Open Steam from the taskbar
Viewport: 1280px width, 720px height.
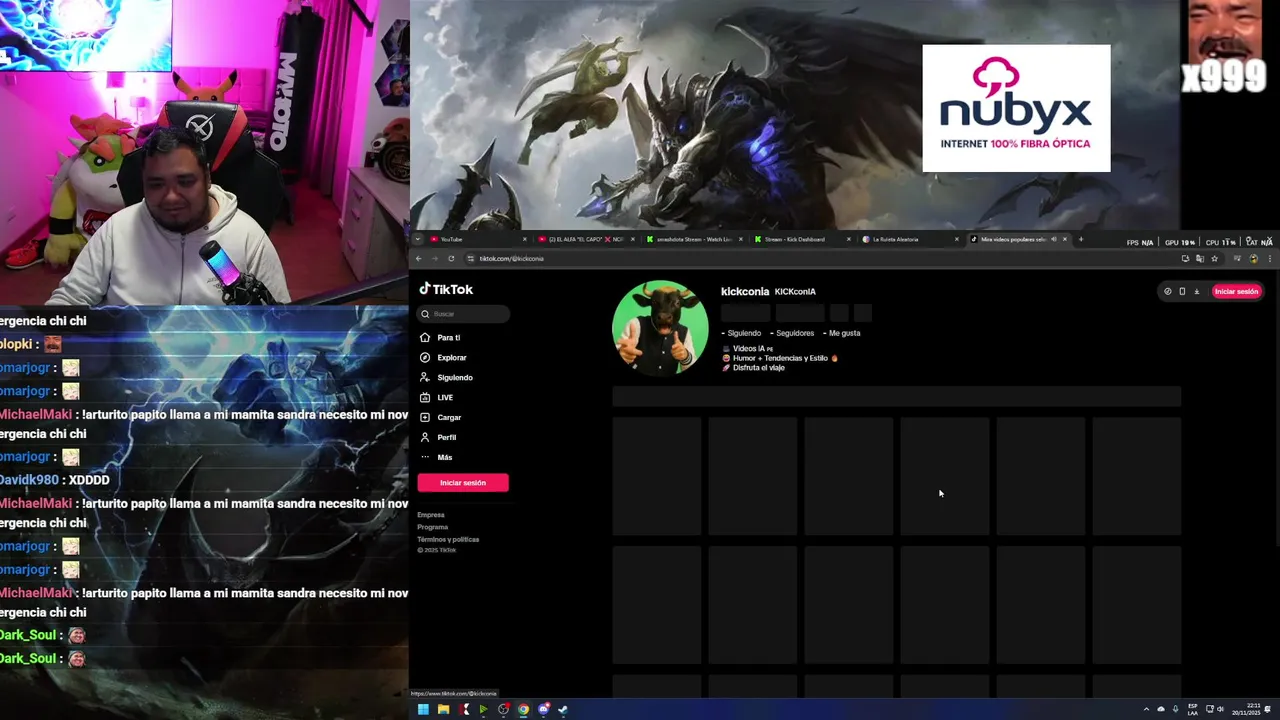point(563,709)
